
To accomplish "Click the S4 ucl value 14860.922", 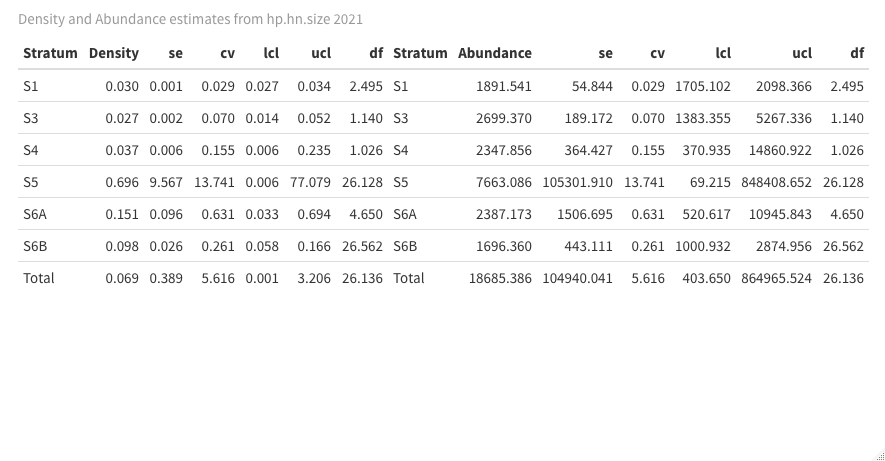I will (x=780, y=151).
